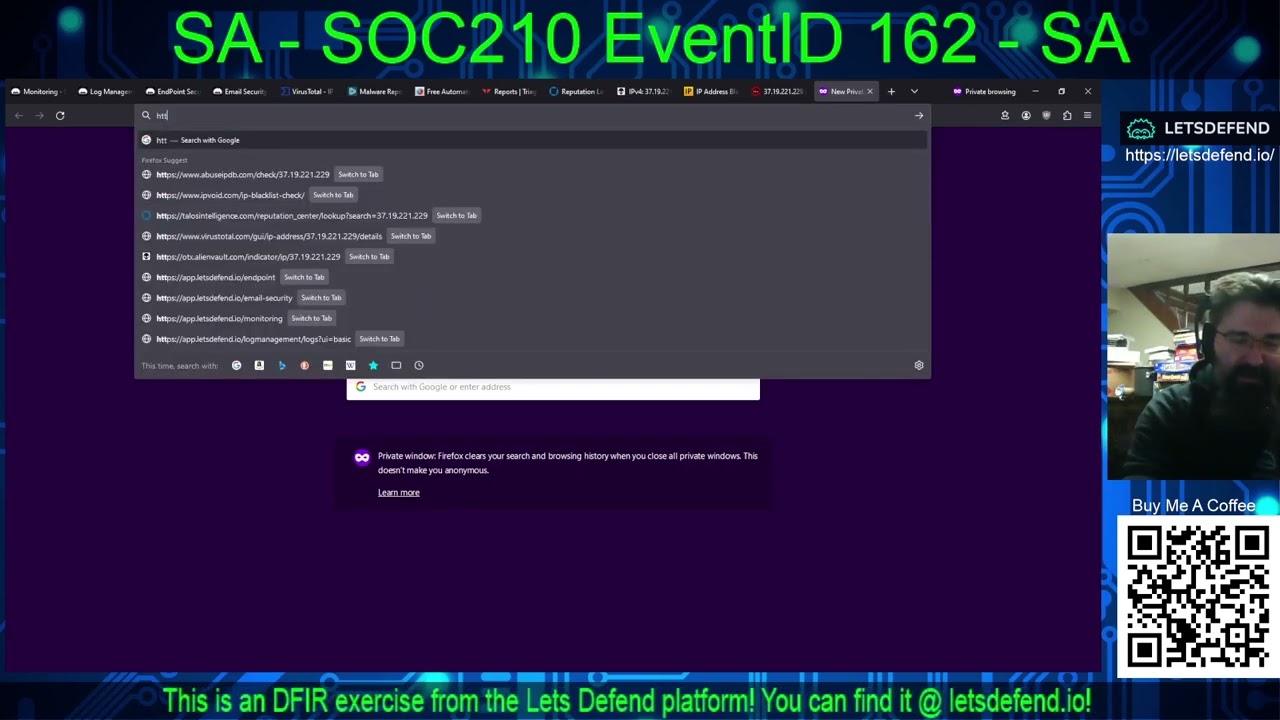Open a new tab with the plus icon
Image resolution: width=1280 pixels, height=720 pixels.
[x=891, y=91]
